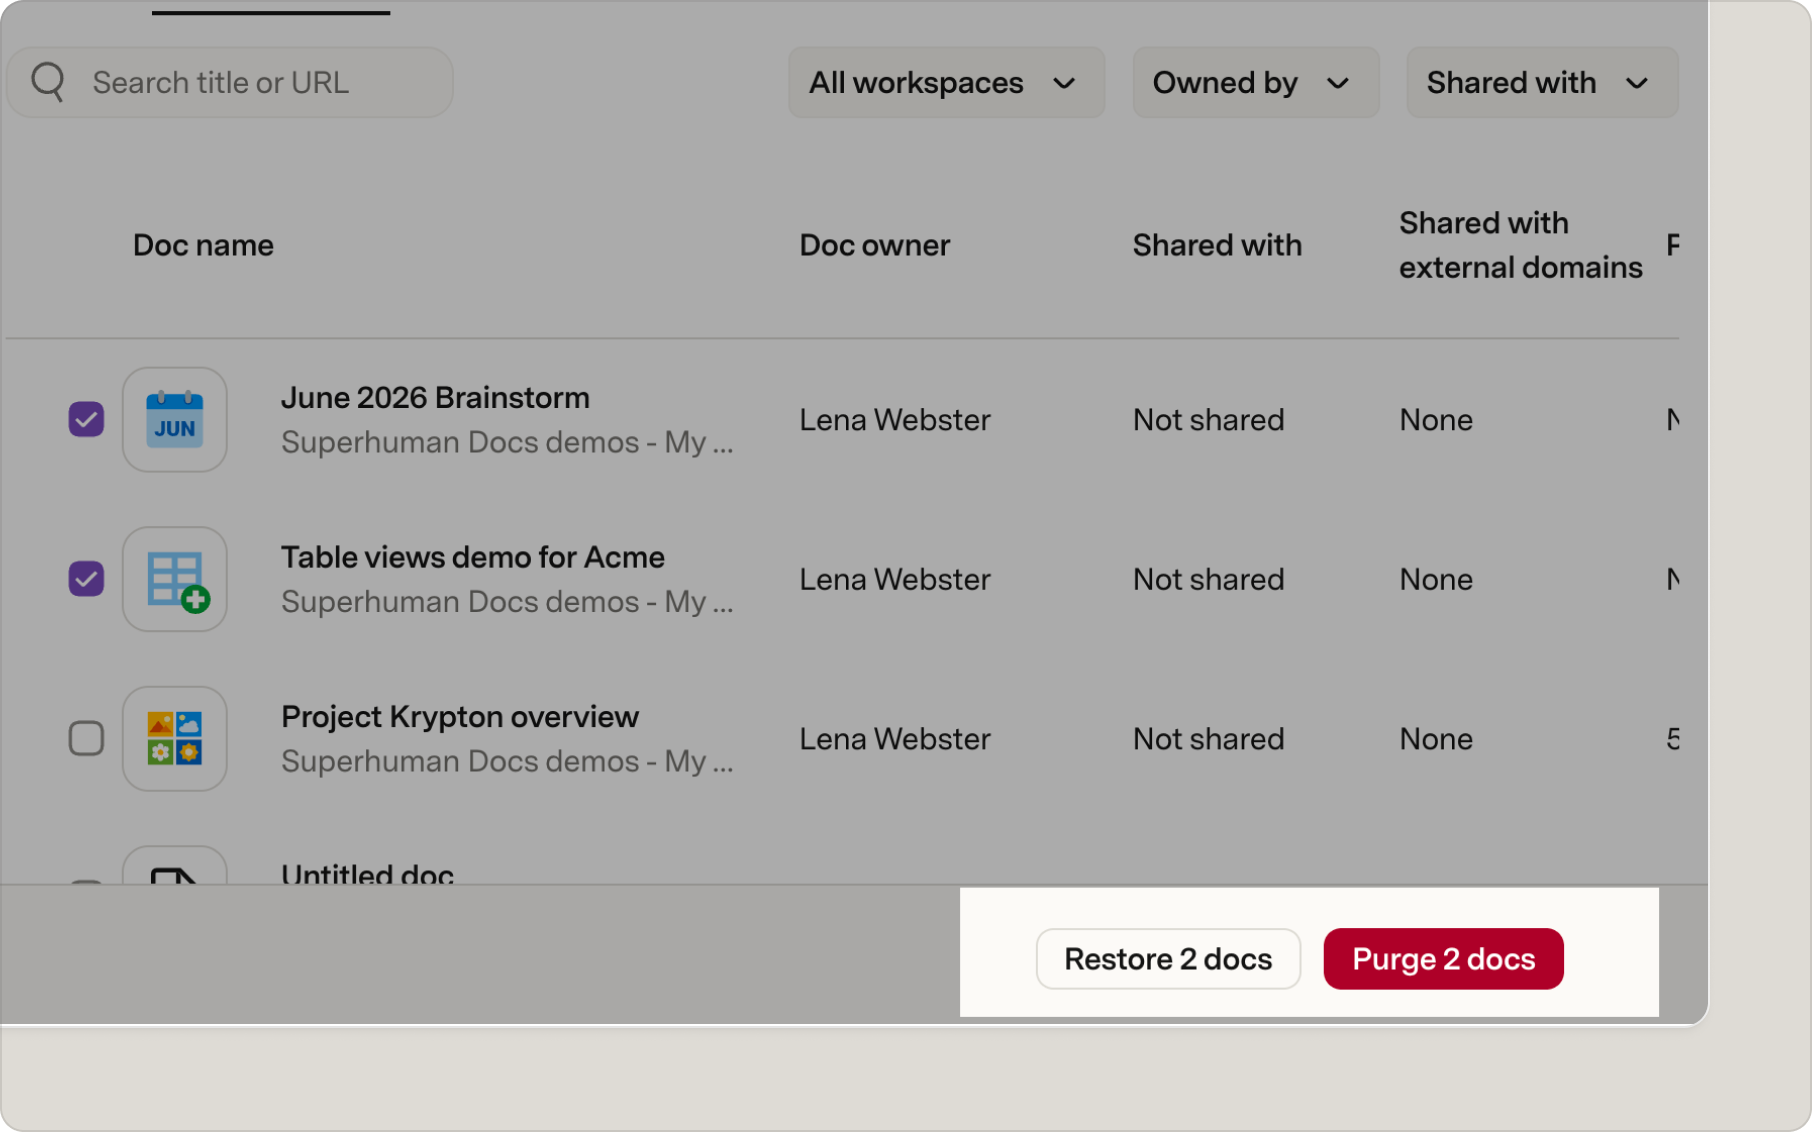Click the workspace subtitle under June 2026 Brainstorm
This screenshot has height=1132, width=1812.
[507, 442]
